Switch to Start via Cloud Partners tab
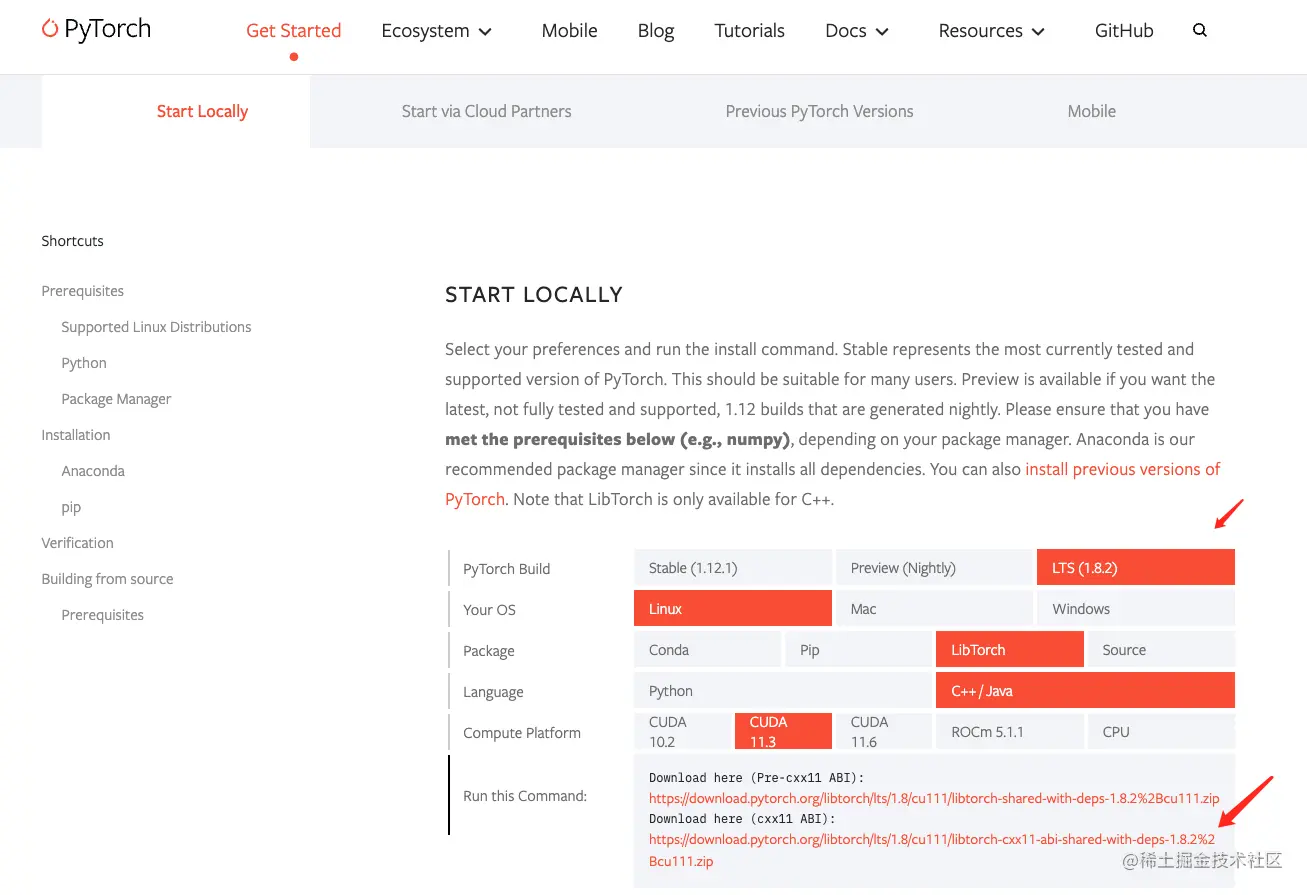1307x895 pixels. coord(486,111)
